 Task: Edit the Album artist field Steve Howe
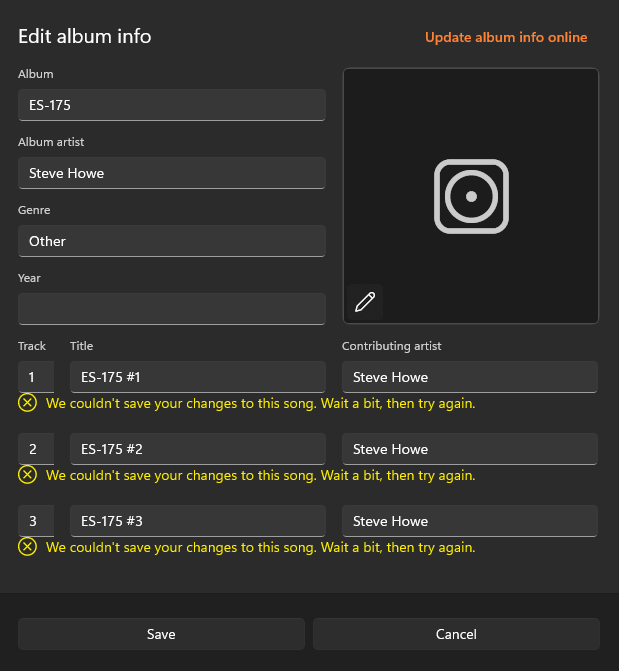[x=172, y=173]
